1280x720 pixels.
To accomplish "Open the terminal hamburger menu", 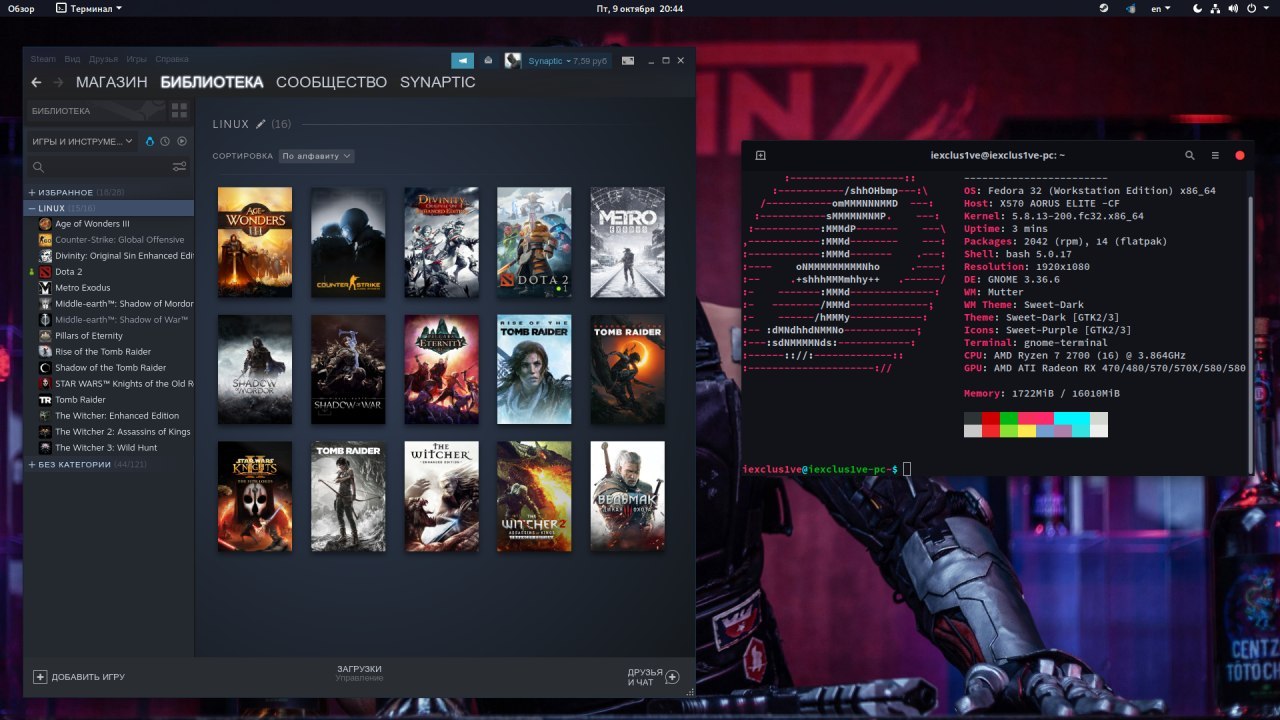I will tap(1215, 155).
